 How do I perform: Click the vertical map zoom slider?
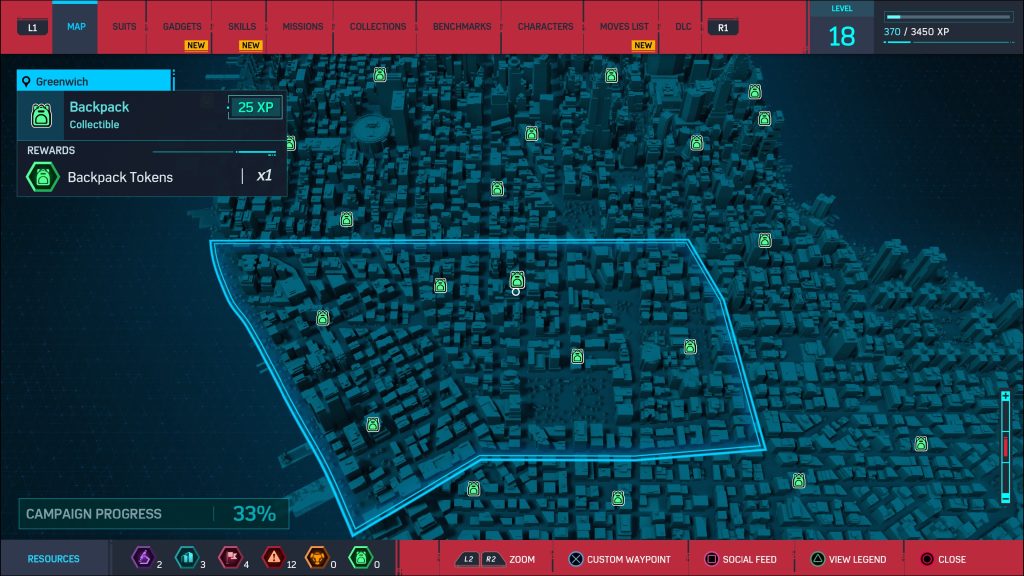coord(1006,447)
